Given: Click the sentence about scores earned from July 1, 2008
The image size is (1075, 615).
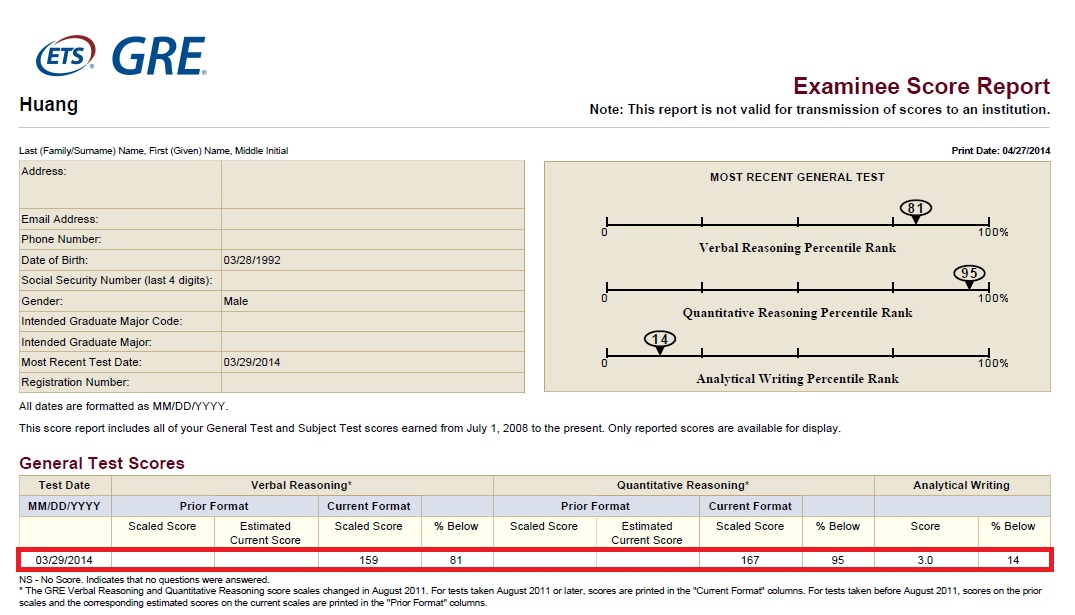Looking at the screenshot, I should tap(430, 428).
